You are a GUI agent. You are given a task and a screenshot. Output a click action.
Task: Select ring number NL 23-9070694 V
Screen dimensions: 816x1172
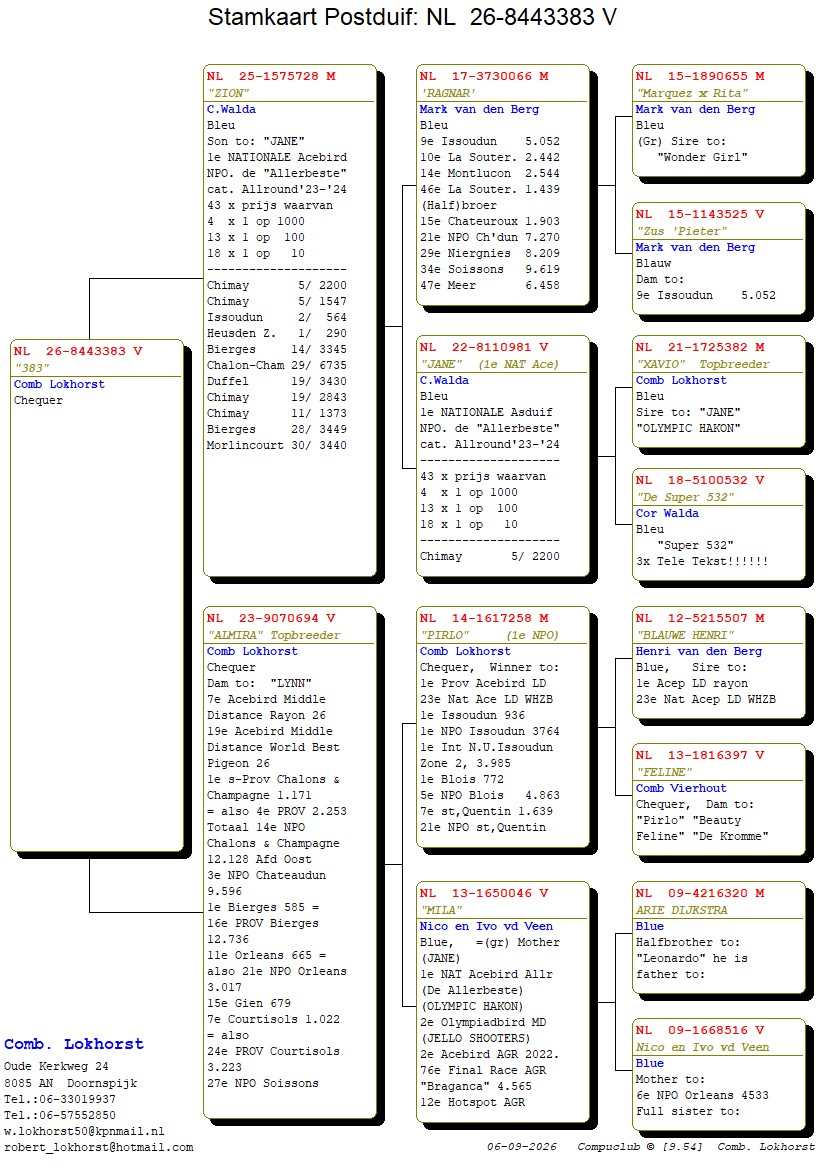tap(271, 618)
